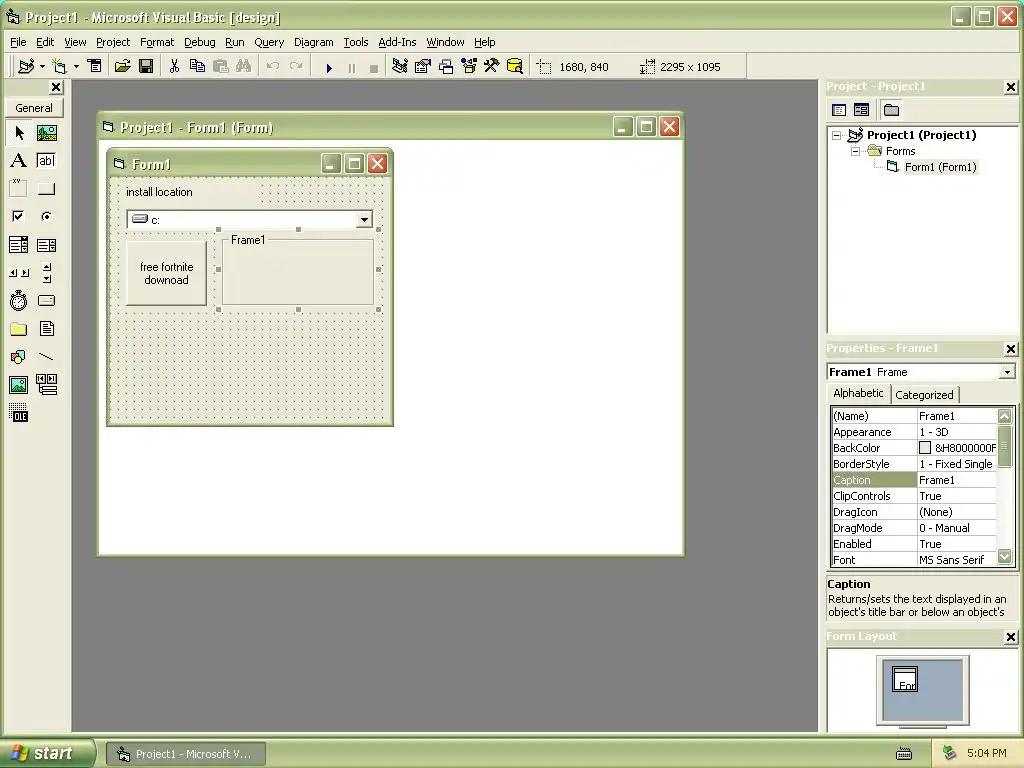Open the Frame1 object dropdown in Properties
Screen dimensions: 1024x768
(x=1008, y=372)
